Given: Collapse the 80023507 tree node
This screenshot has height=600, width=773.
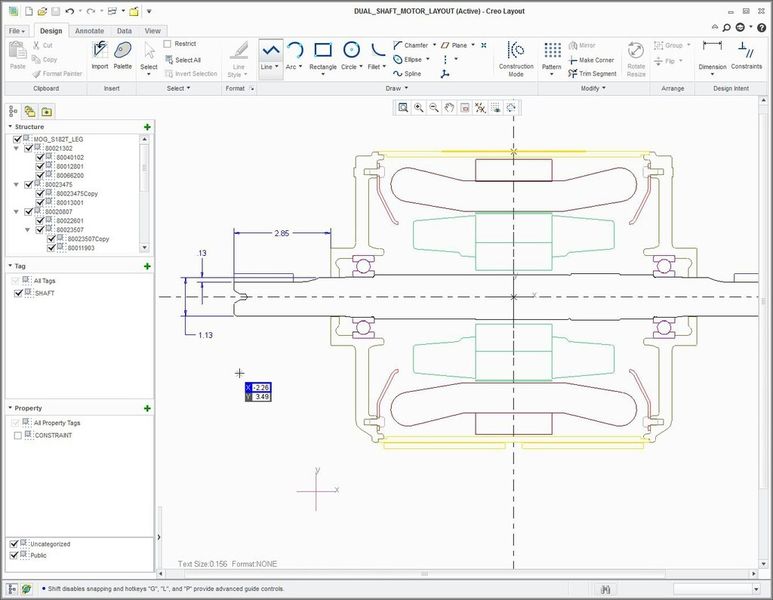Looking at the screenshot, I should [28, 230].
